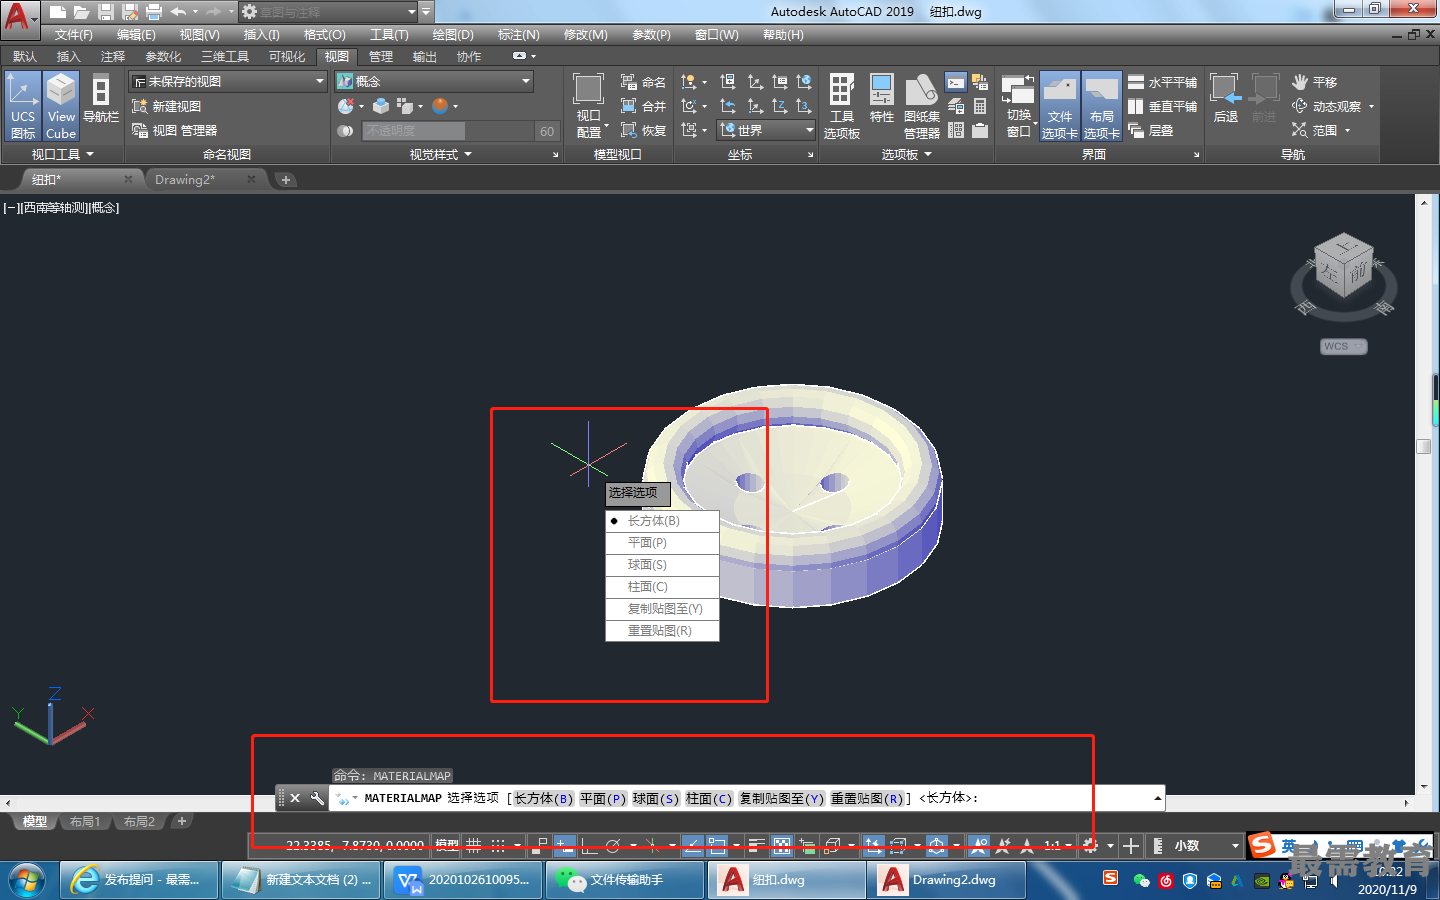Click 层叠 cascade windows

[1150, 130]
